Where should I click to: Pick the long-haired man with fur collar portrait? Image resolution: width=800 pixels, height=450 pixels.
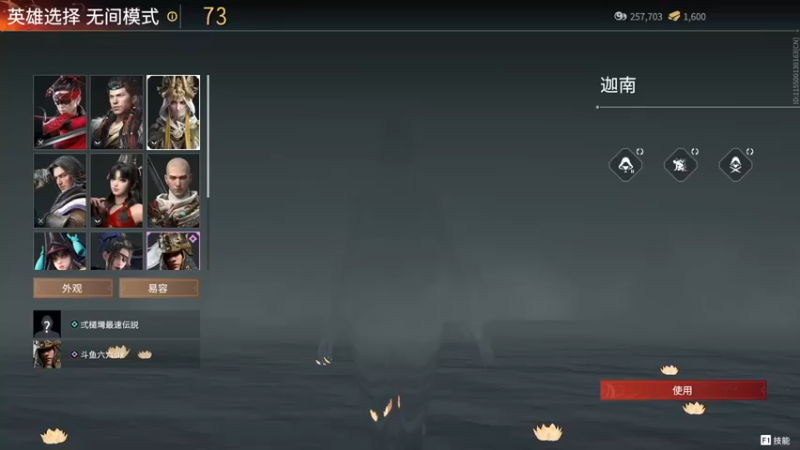tap(60, 191)
